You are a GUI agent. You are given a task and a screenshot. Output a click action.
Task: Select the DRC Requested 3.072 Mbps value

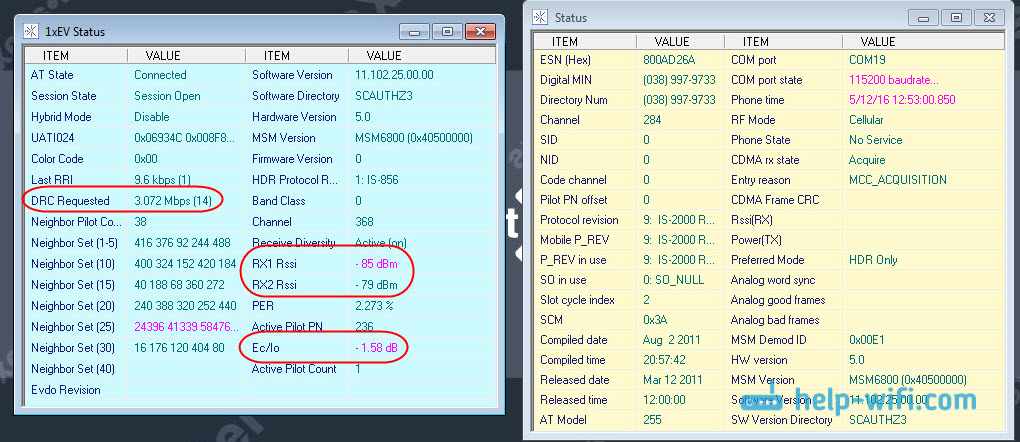[174, 201]
